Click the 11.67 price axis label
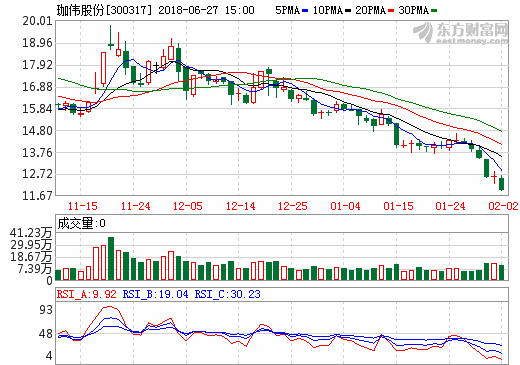 (38, 195)
